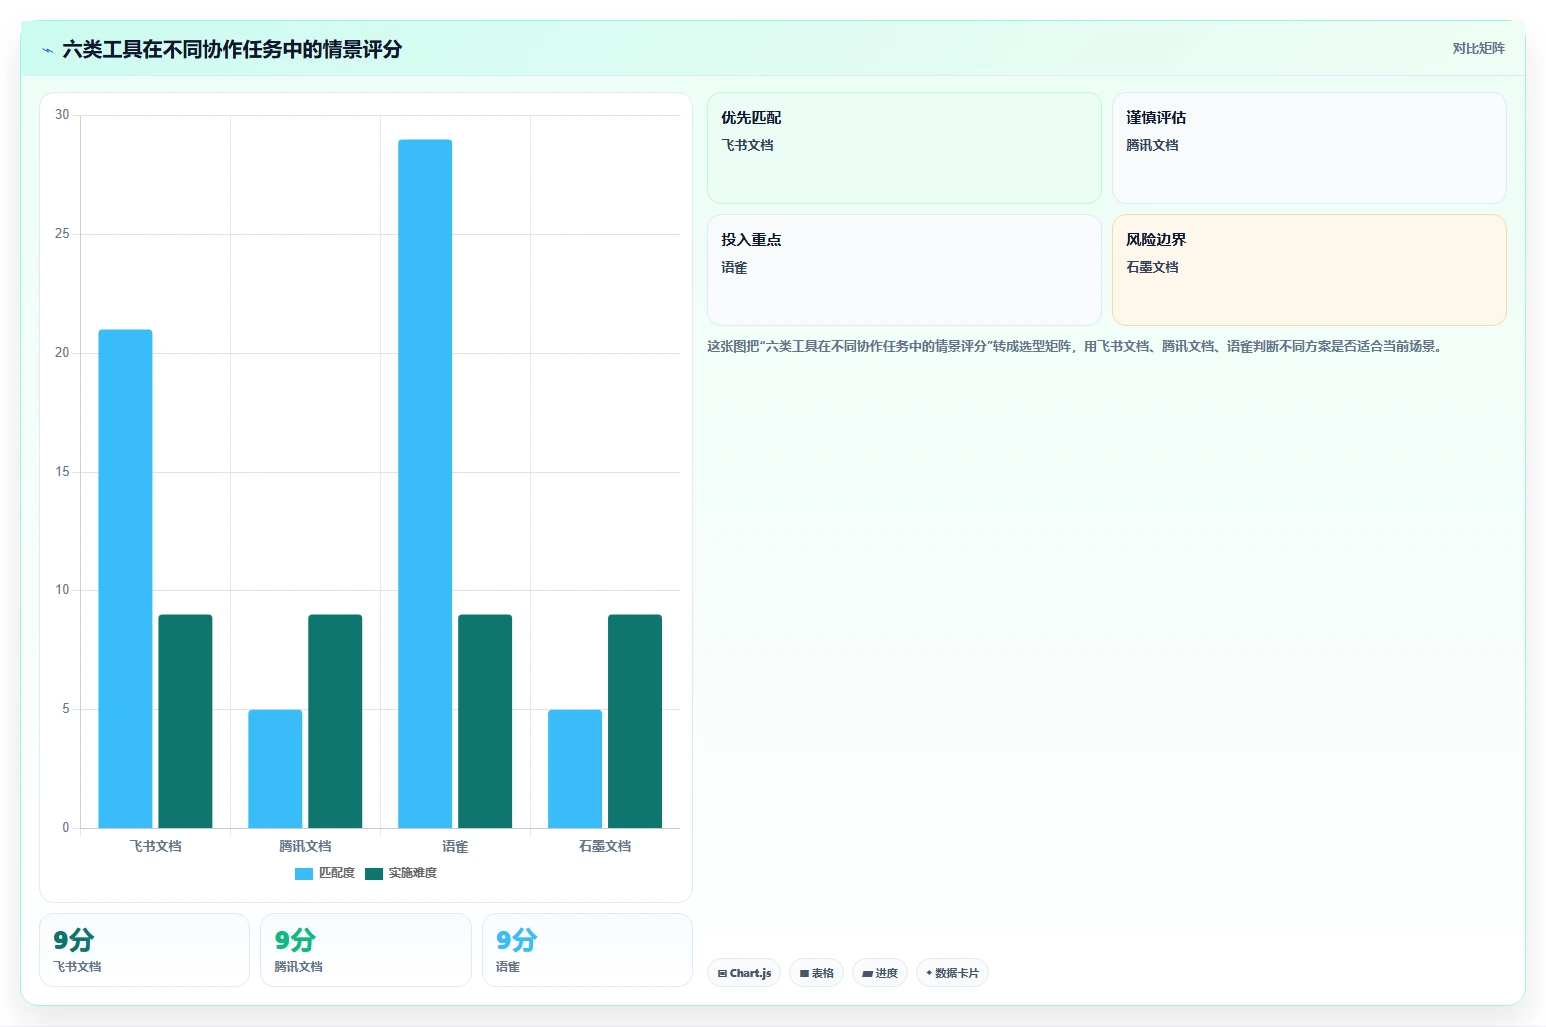This screenshot has height=1027, width=1546.
Task: Select the 石墨文档 匹配度 blue bar
Action: coord(575,769)
